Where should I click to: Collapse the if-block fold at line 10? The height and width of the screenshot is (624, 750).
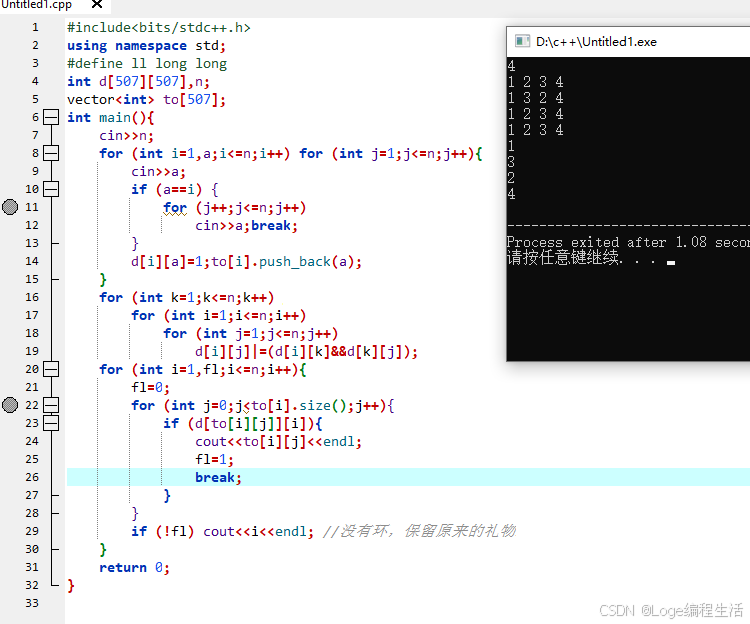pos(51,189)
